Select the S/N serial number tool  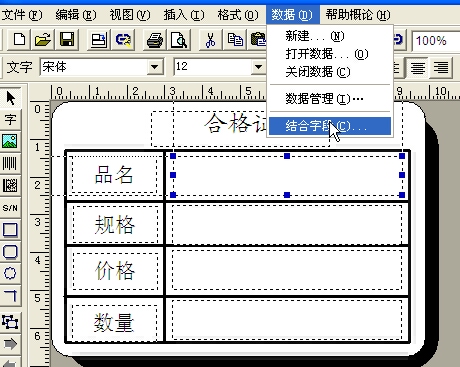click(10, 208)
